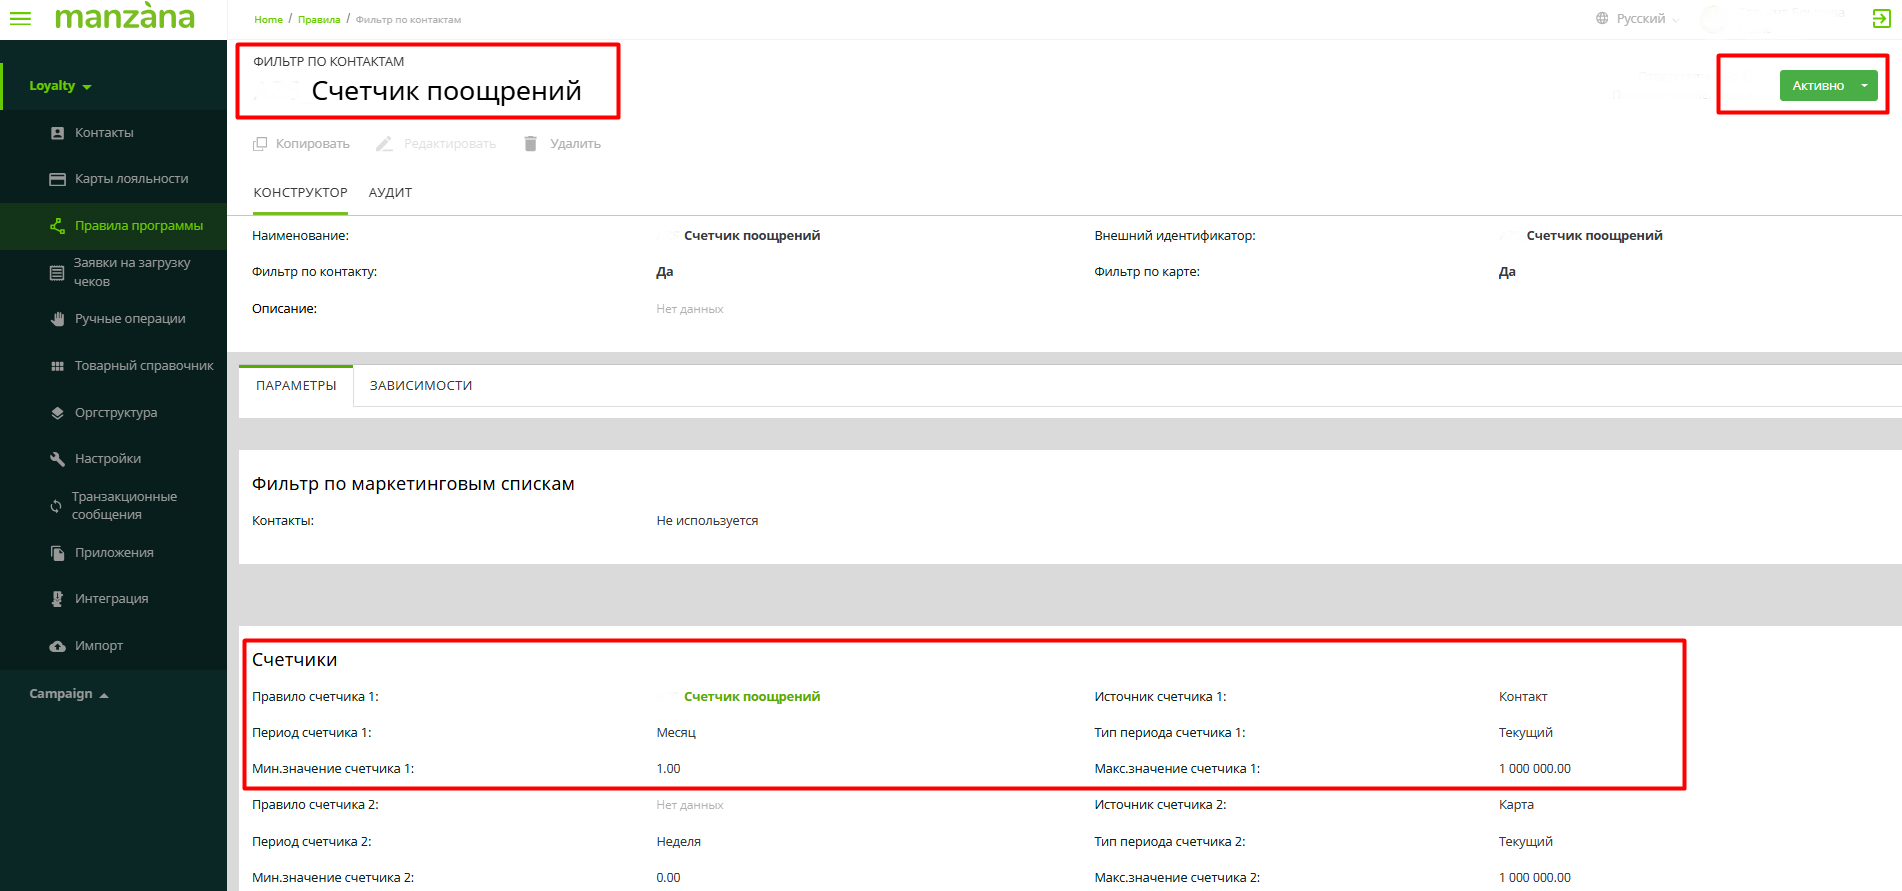The image size is (1902, 891).
Task: Select Ручные операции hand icon item
Action: point(129,319)
